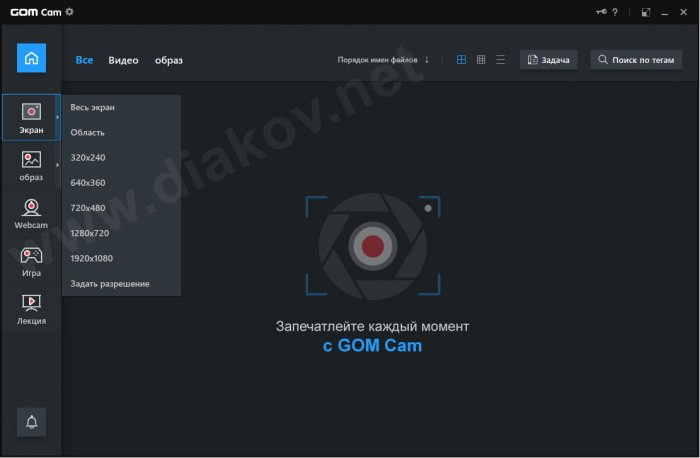
Task: Show the Все tab
Action: pyautogui.click(x=84, y=60)
